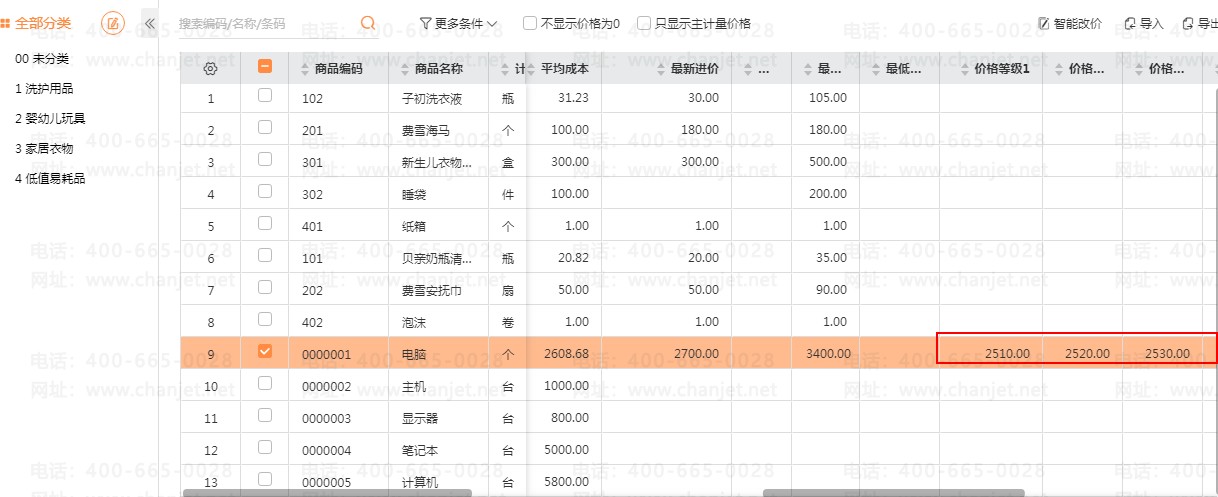Expand the 更多条件 filter dropdown

pyautogui.click(x=458, y=23)
